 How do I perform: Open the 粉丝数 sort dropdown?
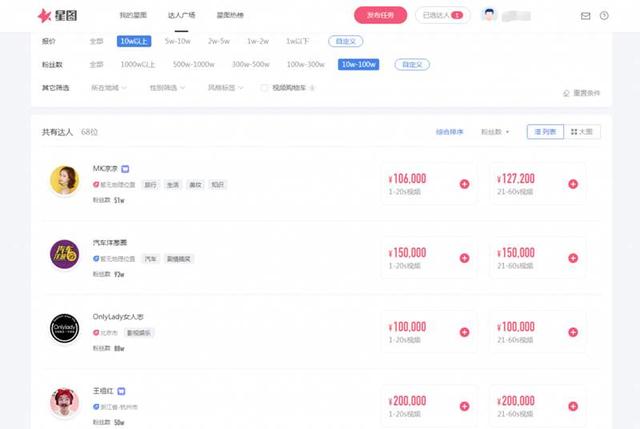[x=495, y=132]
